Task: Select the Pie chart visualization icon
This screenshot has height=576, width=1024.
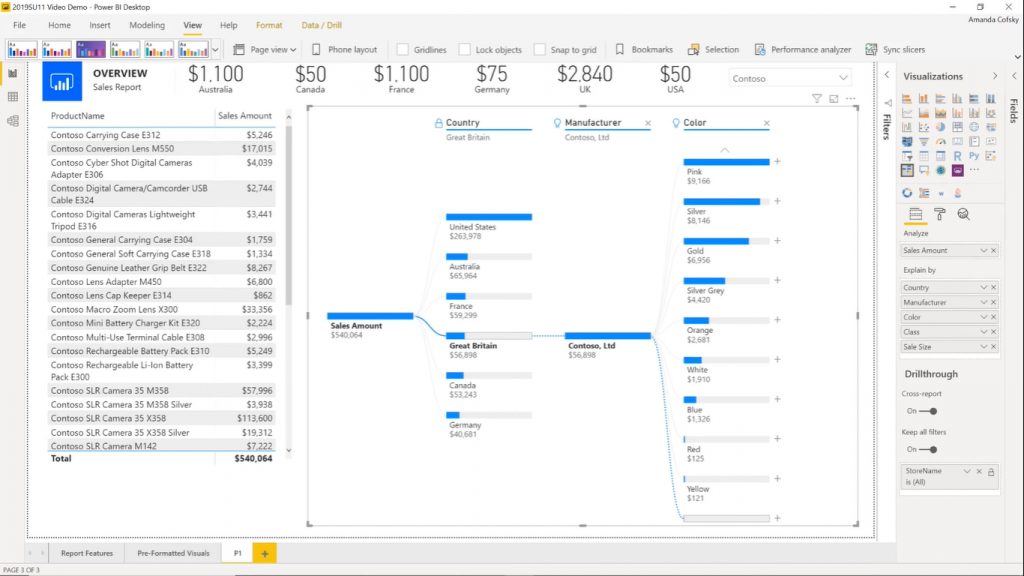Action: coord(938,127)
